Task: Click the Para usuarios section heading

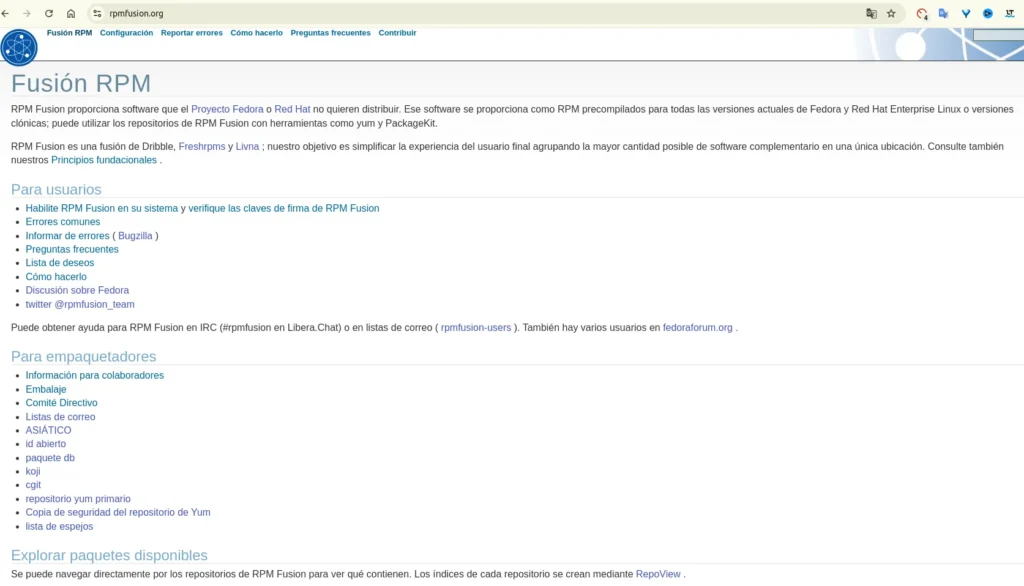Action: point(56,189)
